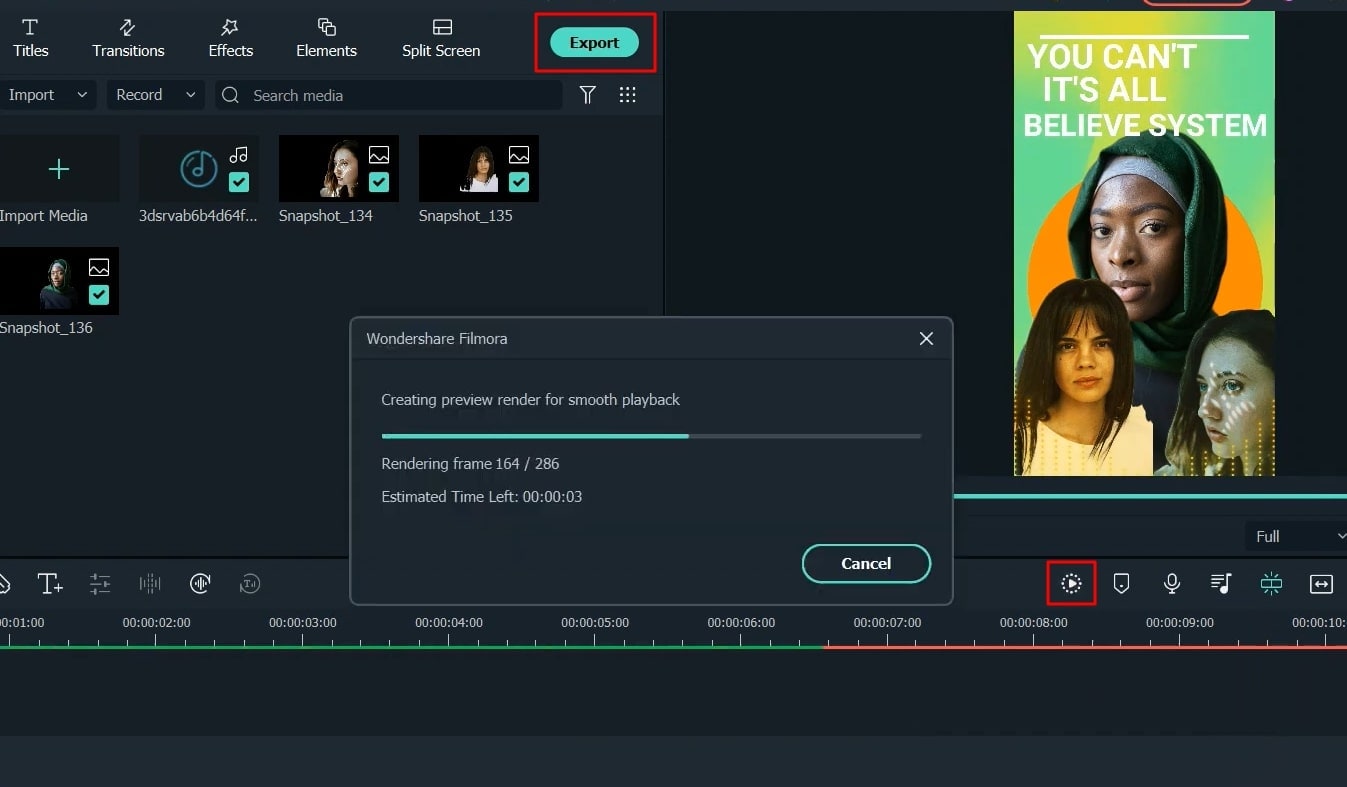Click the preview playback progress bar
The height and width of the screenshot is (787, 1347).
[x=1150, y=496]
